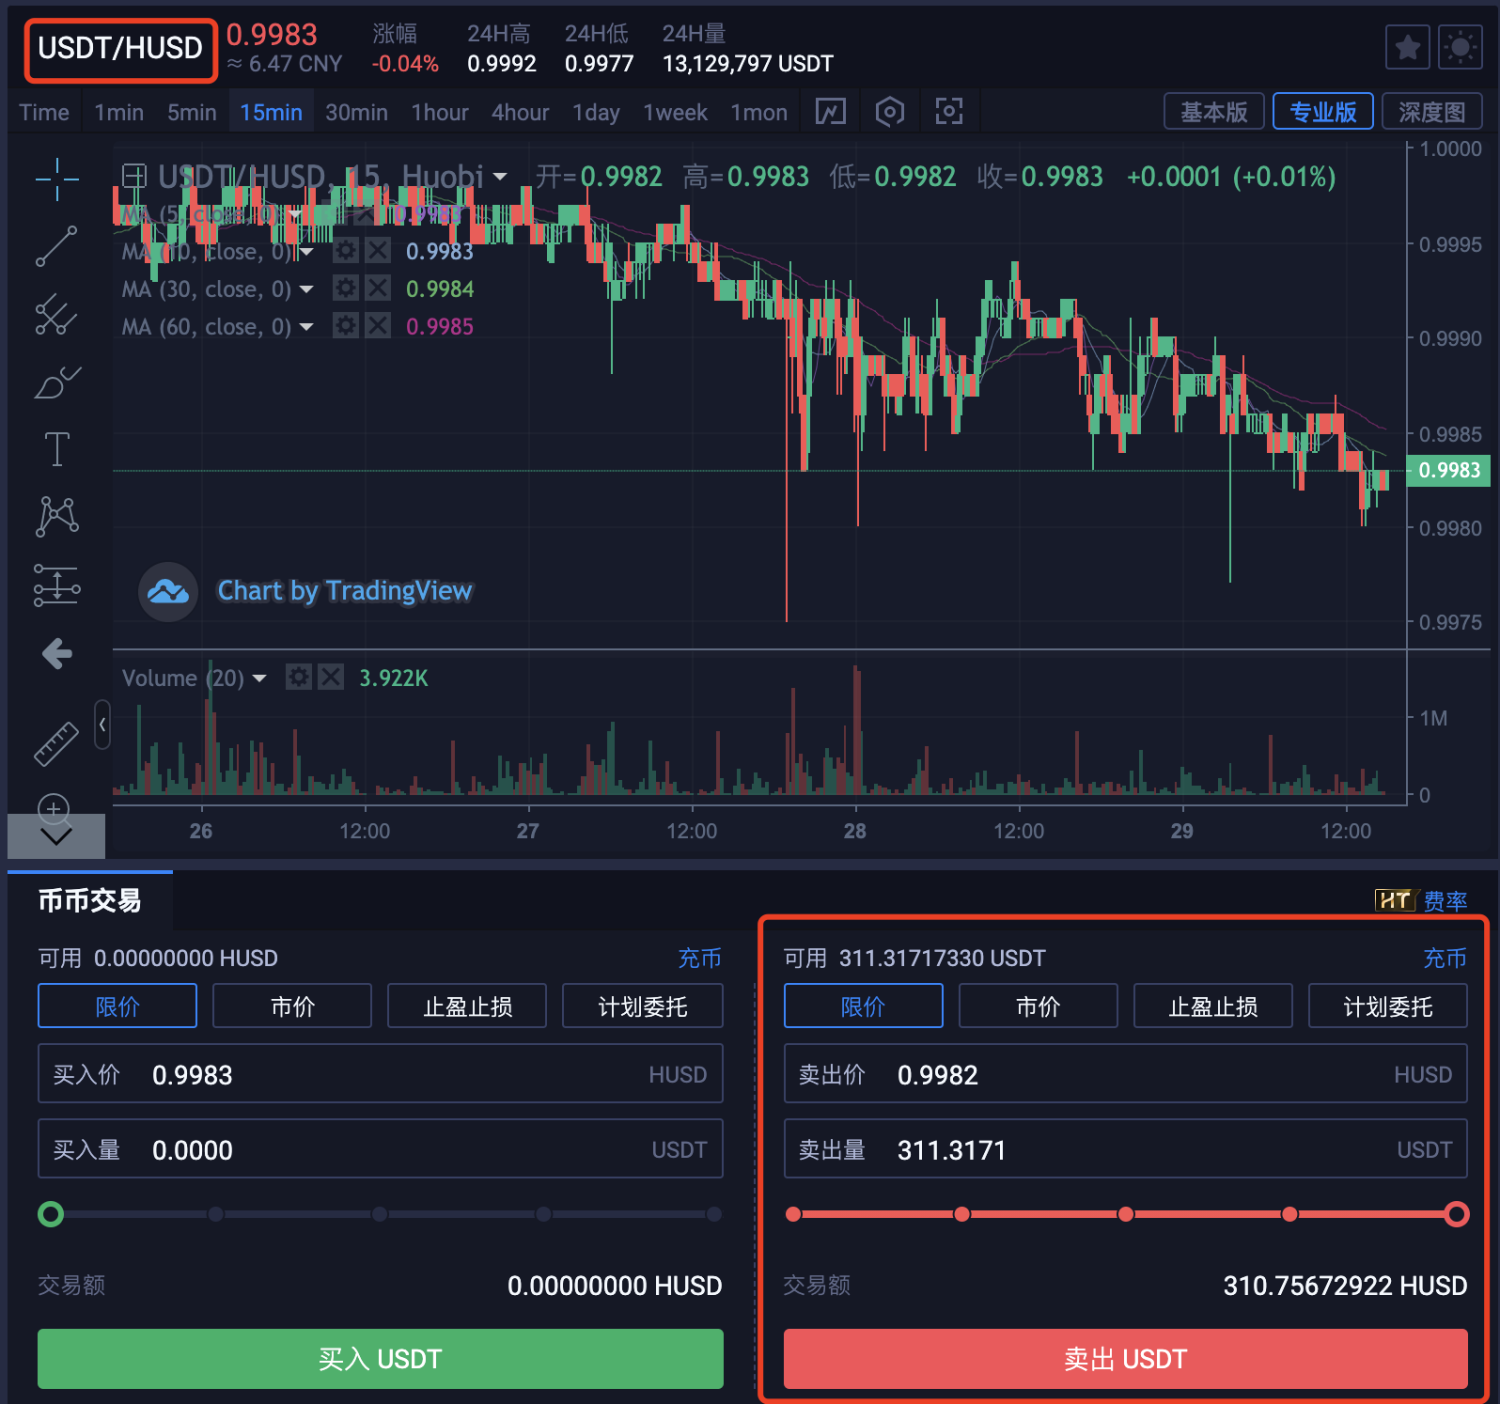Toggle light/dark theme sun icon
The image size is (1500, 1404).
[1460, 47]
